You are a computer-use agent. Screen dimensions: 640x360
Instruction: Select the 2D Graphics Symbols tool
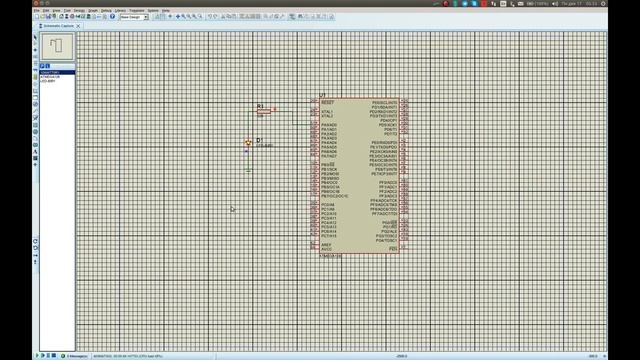point(36,158)
